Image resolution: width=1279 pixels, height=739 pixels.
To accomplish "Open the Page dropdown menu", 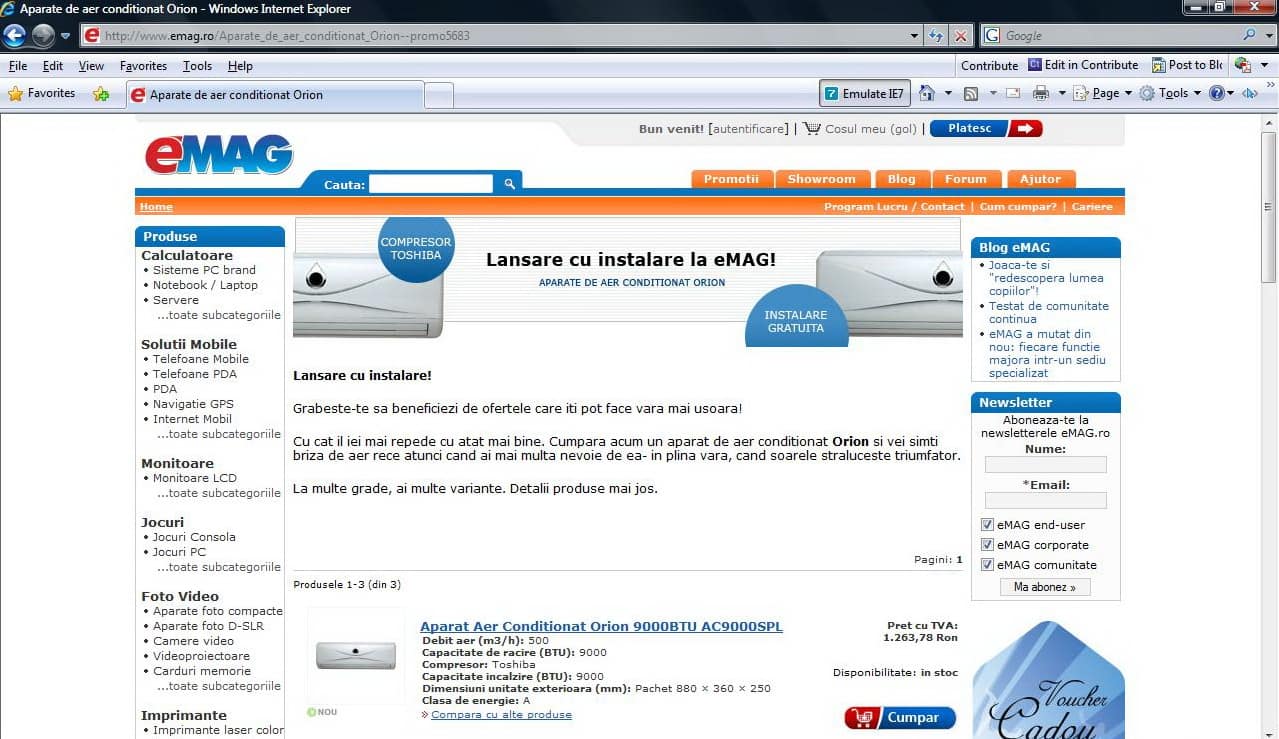I will (x=1102, y=94).
